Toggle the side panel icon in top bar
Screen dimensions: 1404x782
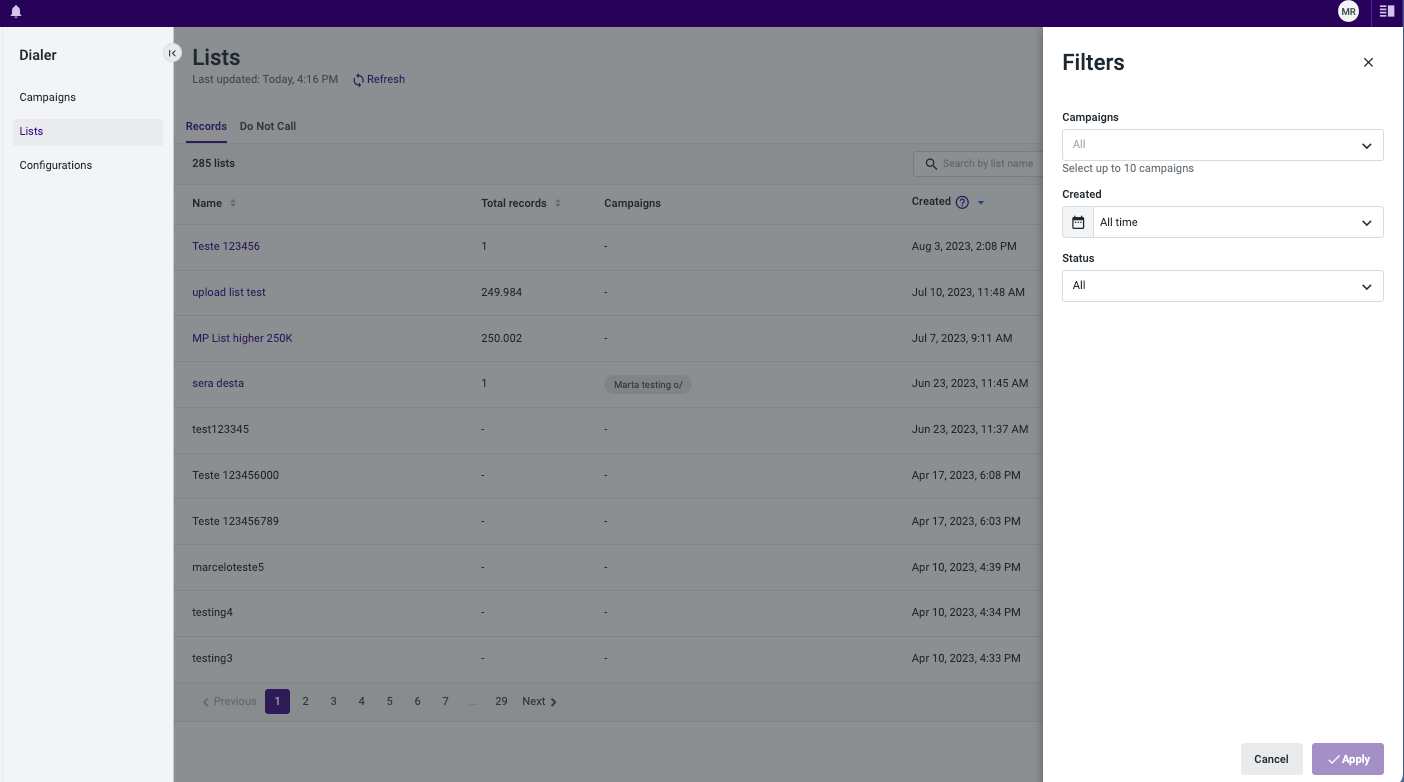pos(1386,12)
